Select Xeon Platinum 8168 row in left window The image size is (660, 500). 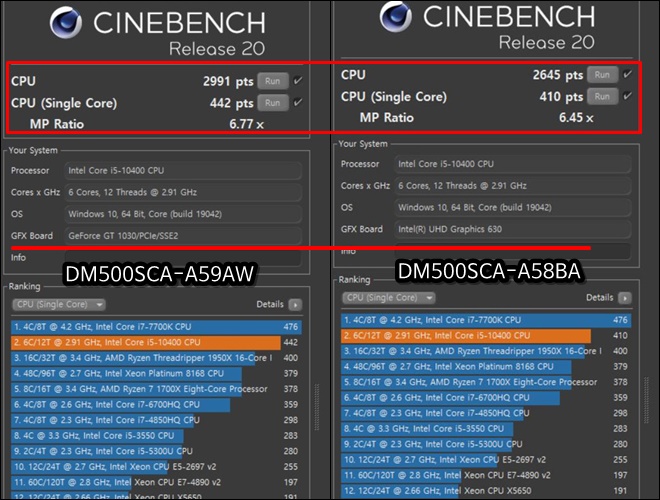click(156, 373)
